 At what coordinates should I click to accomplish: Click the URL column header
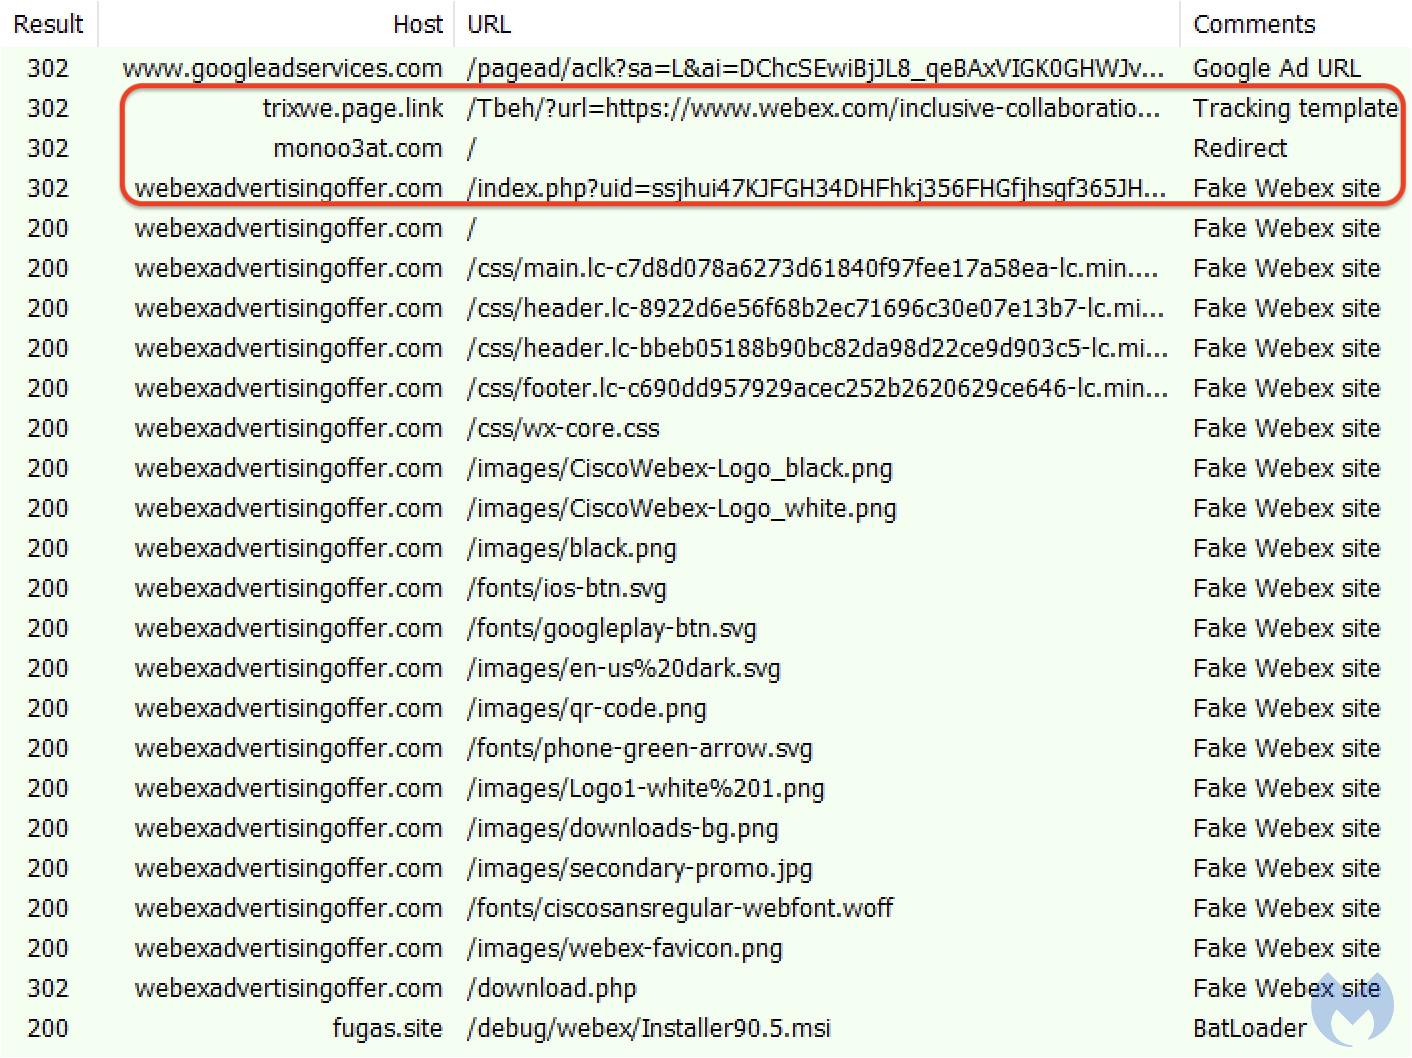point(489,24)
